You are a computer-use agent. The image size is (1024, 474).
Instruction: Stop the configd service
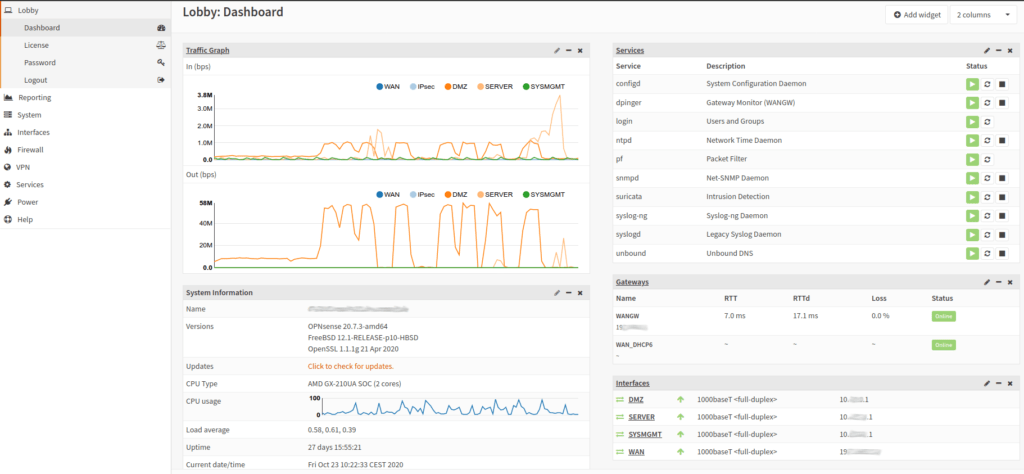pos(1002,84)
